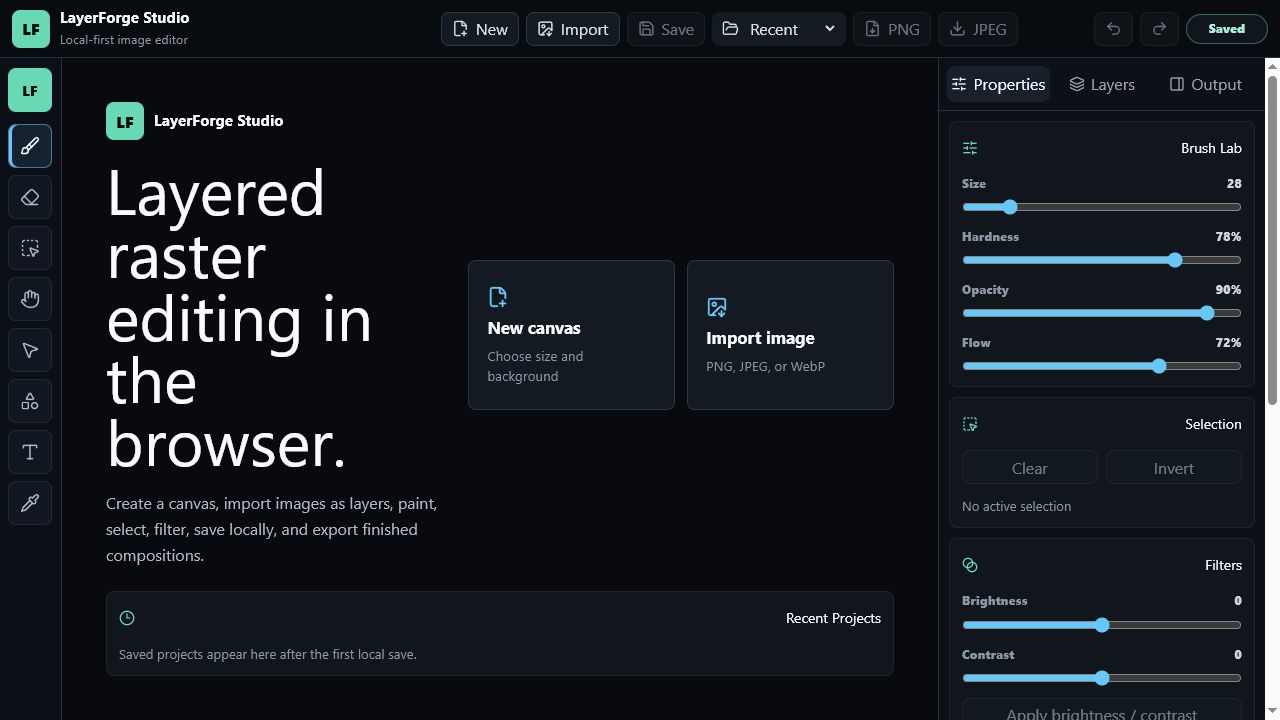Screen dimensions: 1280x720
Task: Activate the Hand pan tool
Action: click(x=30, y=299)
